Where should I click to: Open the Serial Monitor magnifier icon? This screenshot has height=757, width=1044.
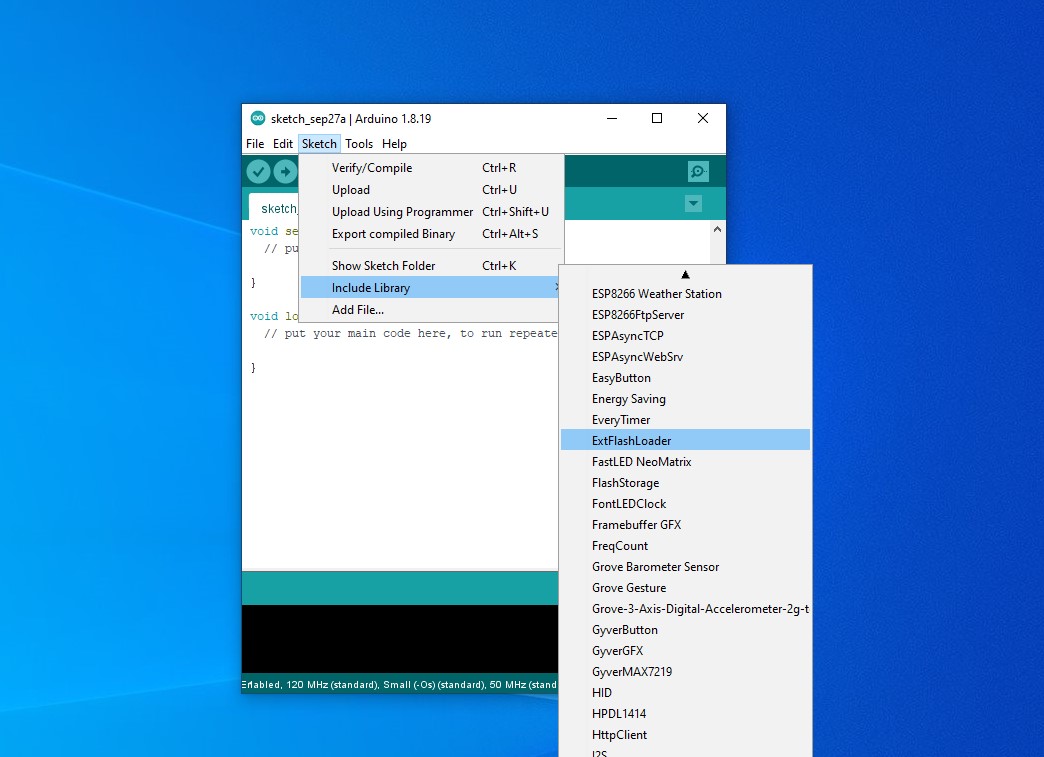(x=698, y=171)
